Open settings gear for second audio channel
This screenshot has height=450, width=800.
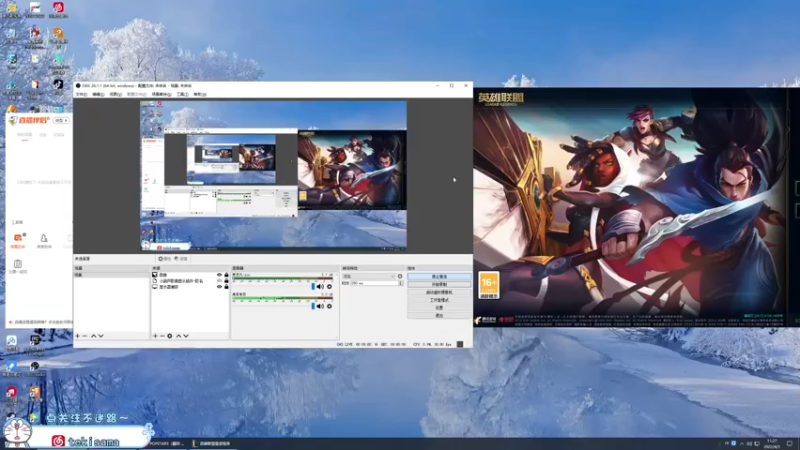point(329,306)
